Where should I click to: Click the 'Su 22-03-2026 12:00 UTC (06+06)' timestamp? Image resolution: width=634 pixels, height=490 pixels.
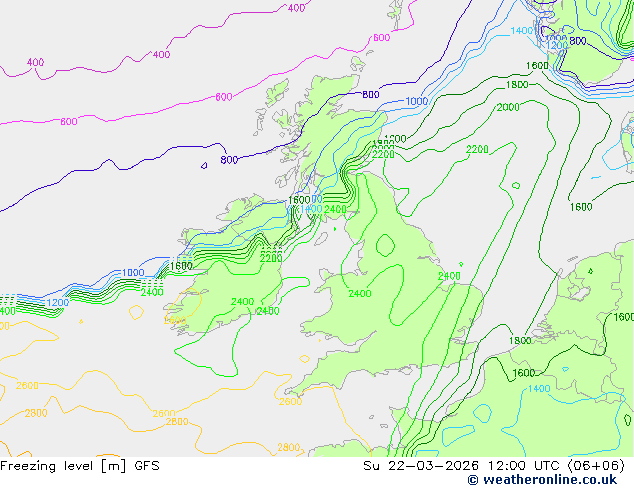[494, 466]
